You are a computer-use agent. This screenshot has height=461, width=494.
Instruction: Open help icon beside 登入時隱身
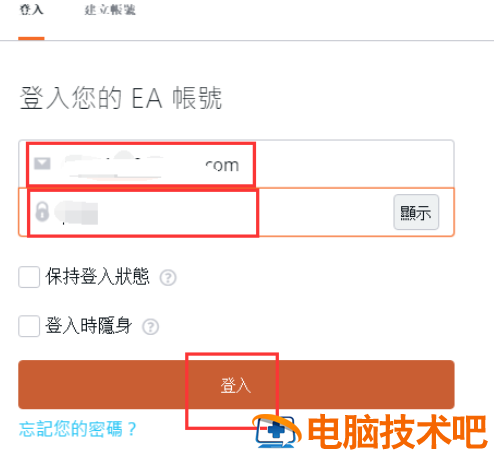(151, 327)
